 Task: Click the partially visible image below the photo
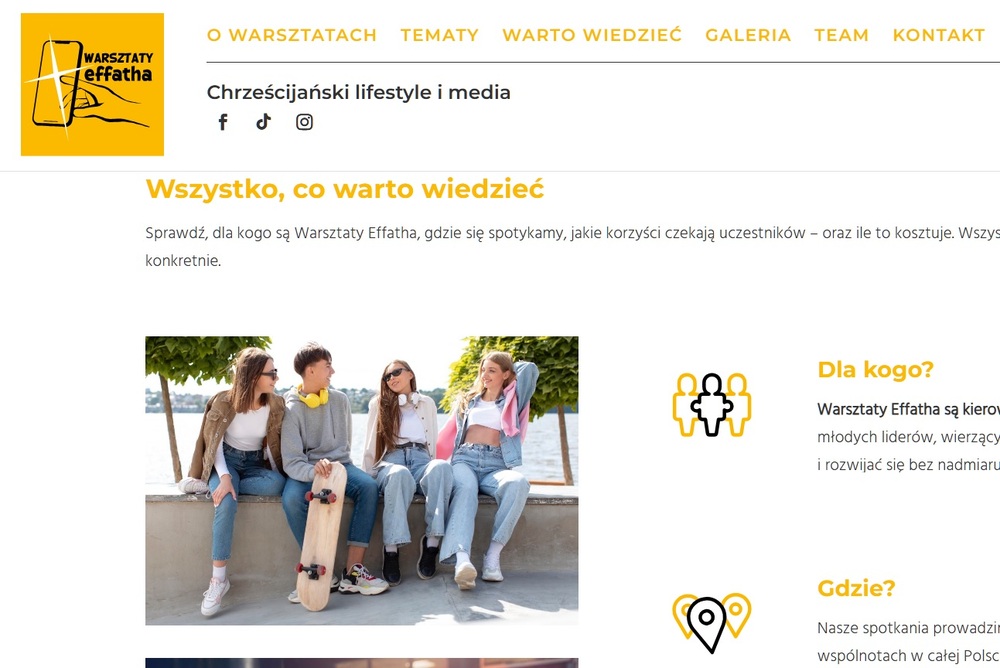pyautogui.click(x=362, y=663)
